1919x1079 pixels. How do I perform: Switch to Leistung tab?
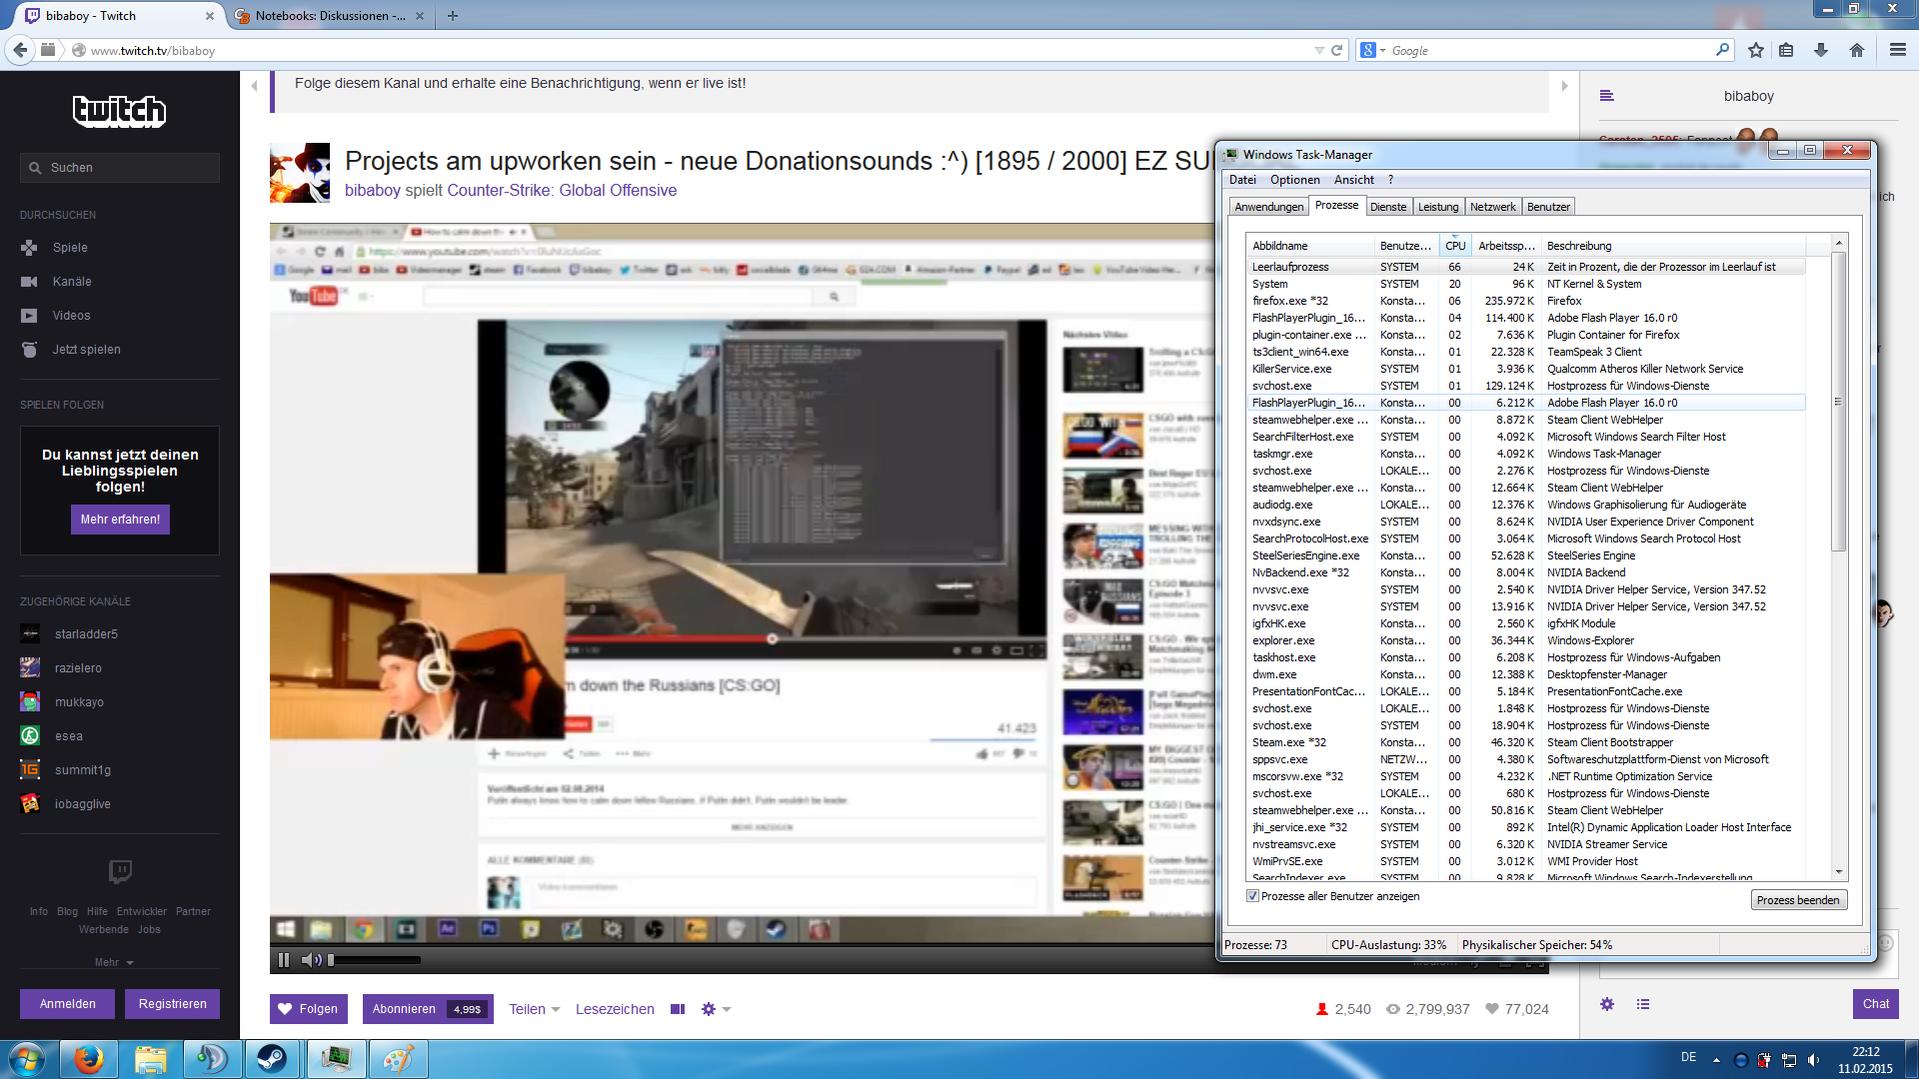1438,207
